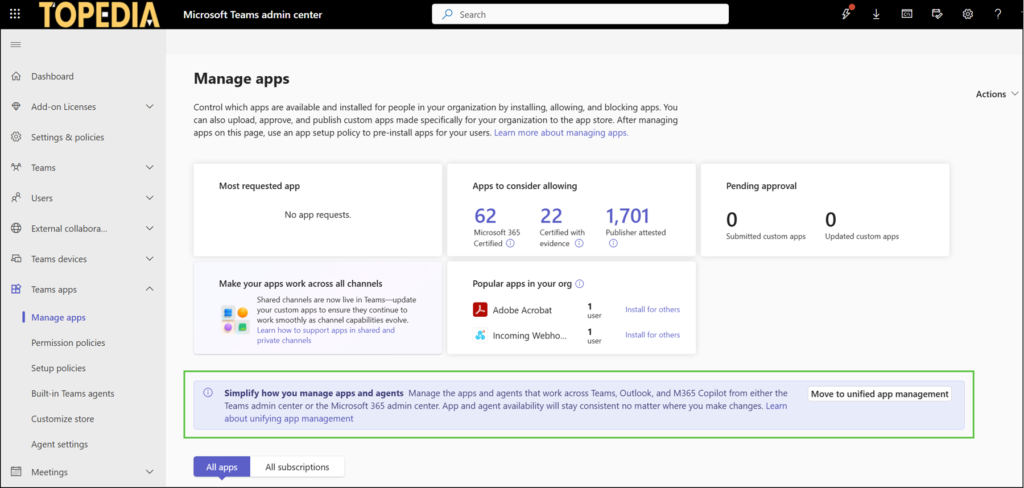This screenshot has width=1024, height=488.
Task: Click the Teams devices icon
Action: 16,259
